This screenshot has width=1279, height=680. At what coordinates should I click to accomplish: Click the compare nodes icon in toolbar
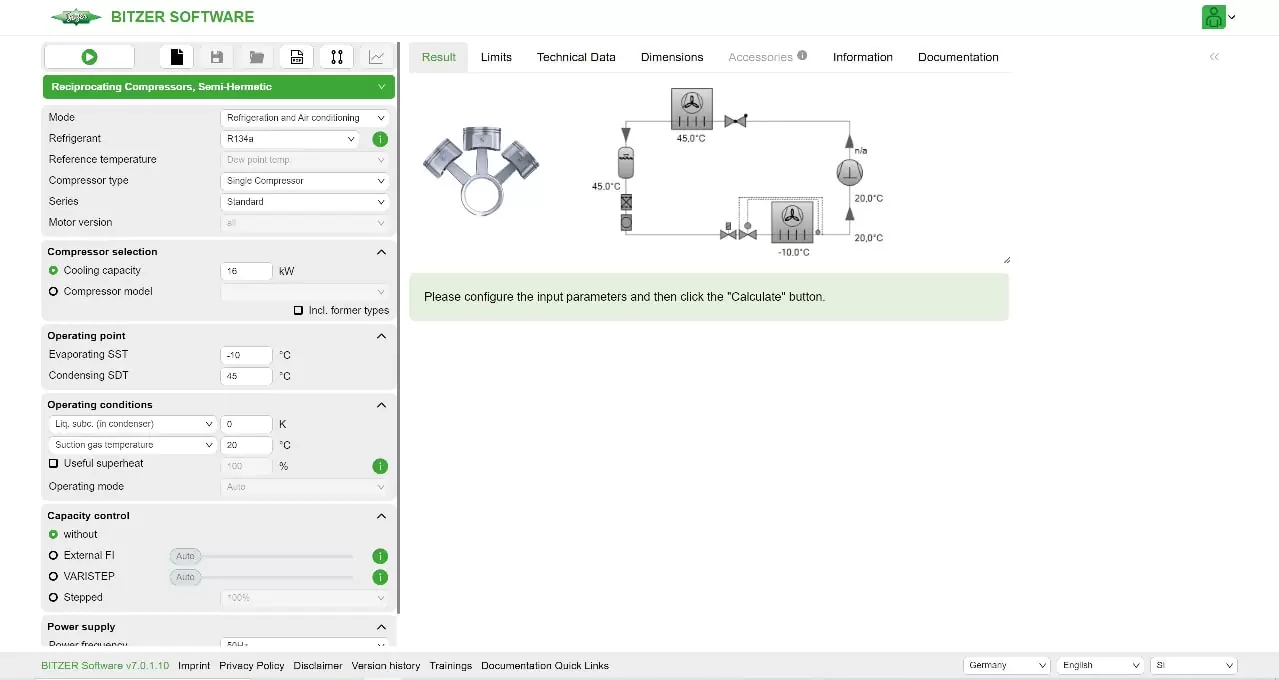(x=336, y=57)
